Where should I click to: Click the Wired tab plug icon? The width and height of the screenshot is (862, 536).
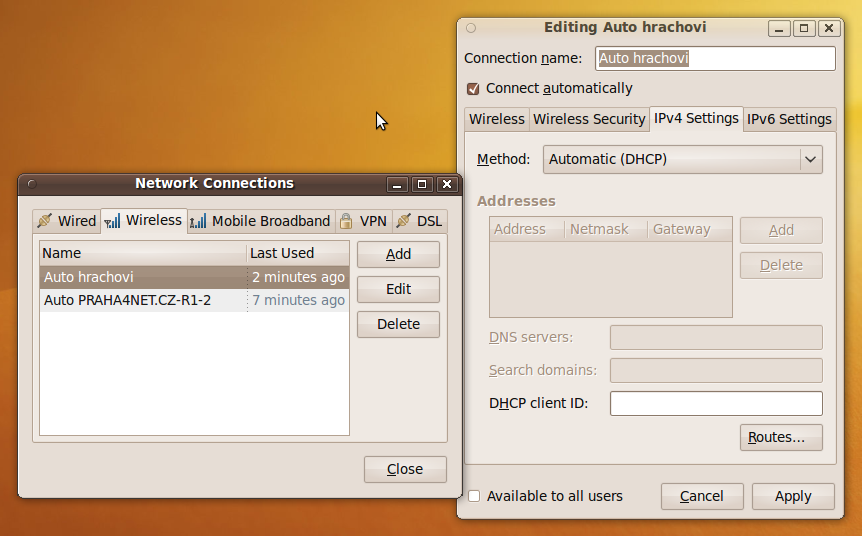point(45,221)
